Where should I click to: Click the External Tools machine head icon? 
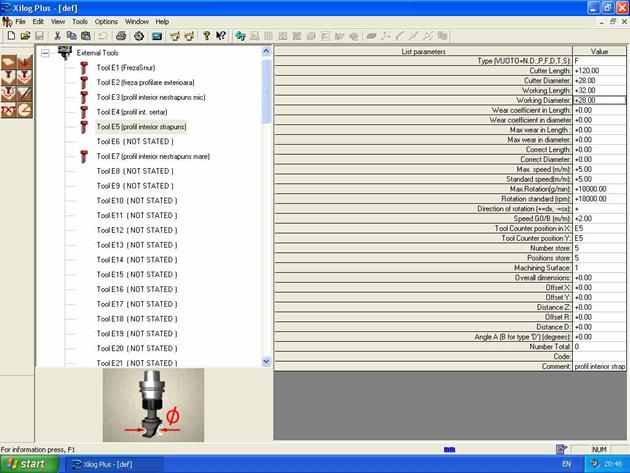click(65, 51)
